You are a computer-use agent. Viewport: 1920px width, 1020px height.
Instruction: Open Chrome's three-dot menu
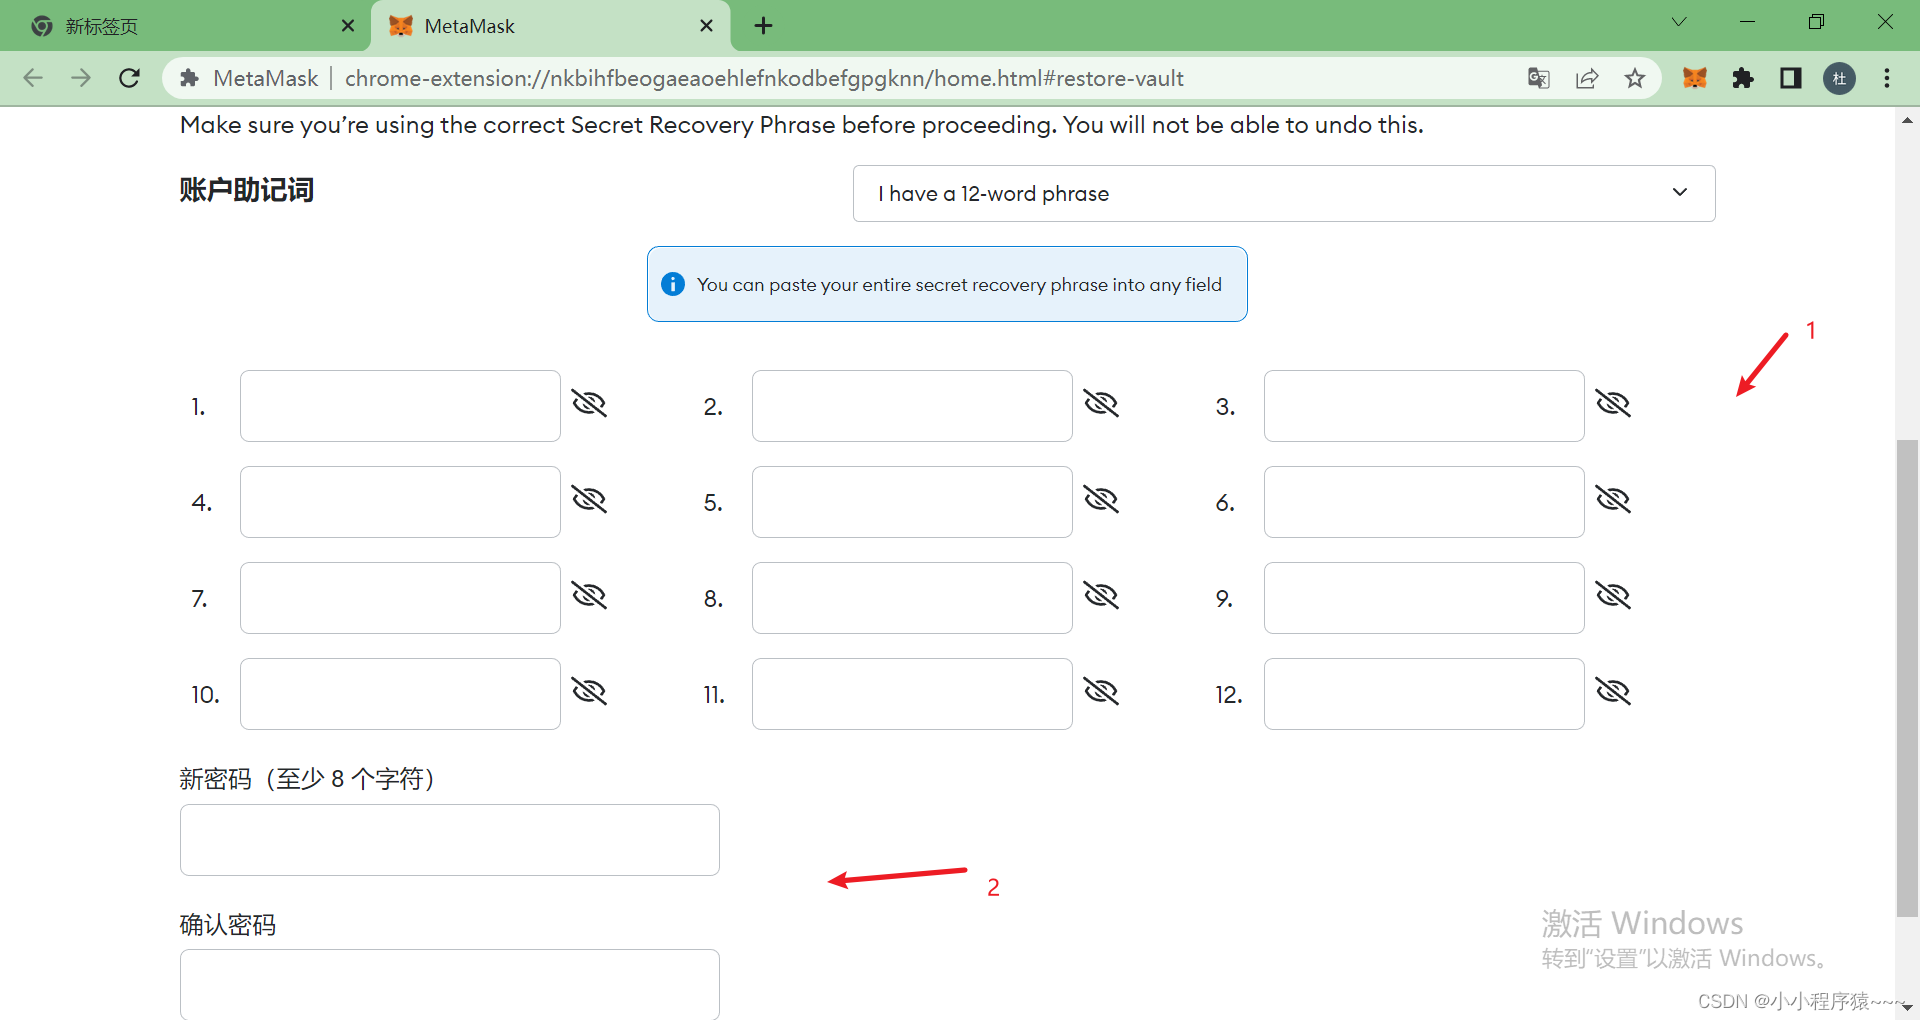click(1888, 78)
